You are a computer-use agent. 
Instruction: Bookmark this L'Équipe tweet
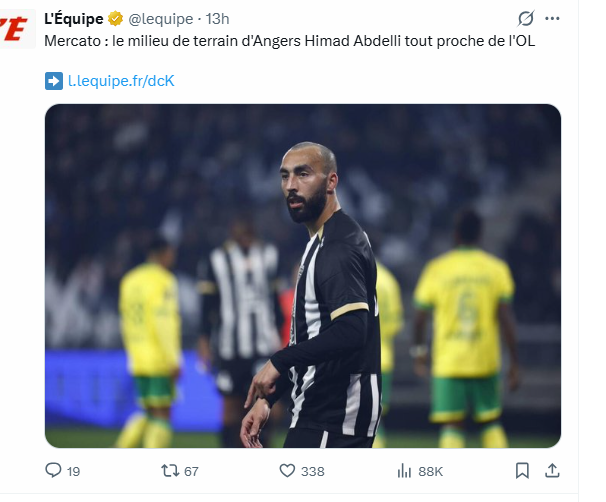tap(522, 470)
